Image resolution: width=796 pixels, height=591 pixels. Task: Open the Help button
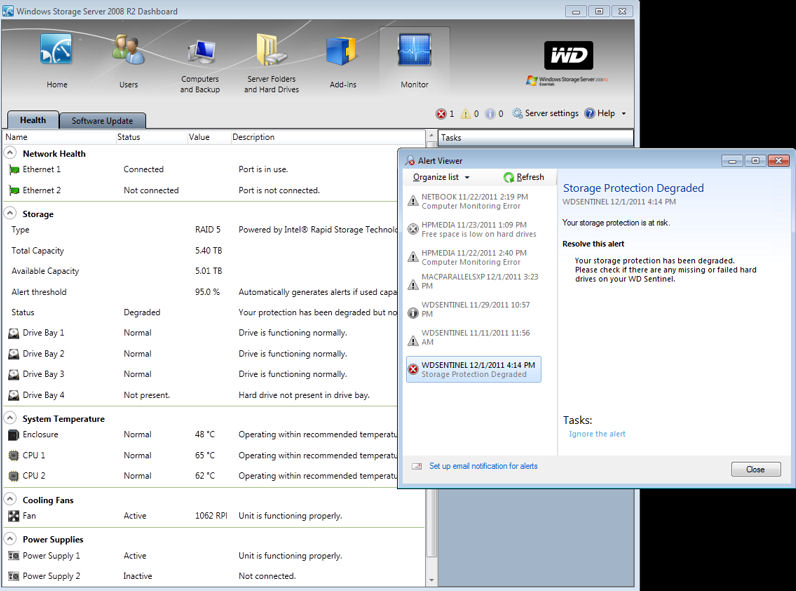click(x=600, y=113)
